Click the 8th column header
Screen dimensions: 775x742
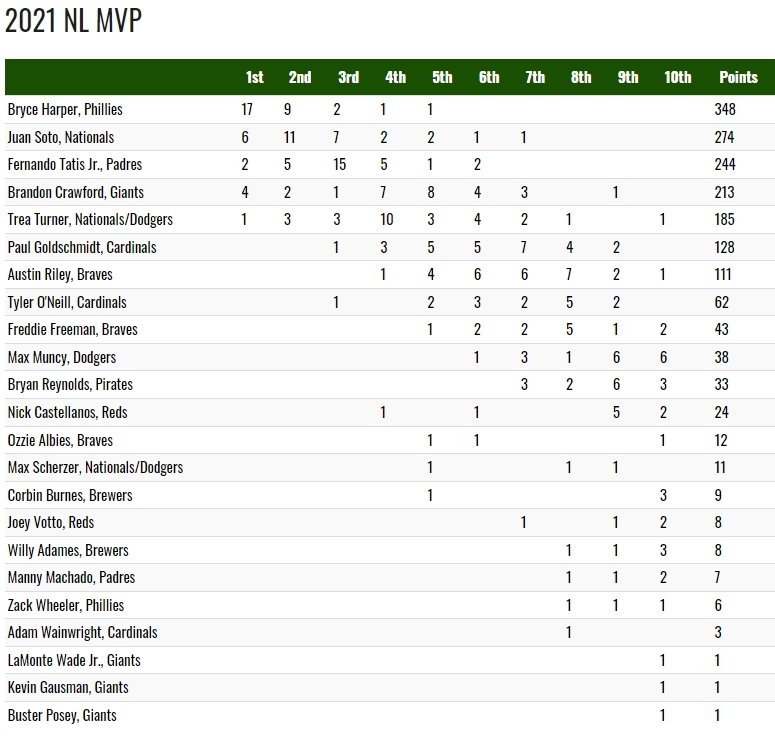(581, 77)
